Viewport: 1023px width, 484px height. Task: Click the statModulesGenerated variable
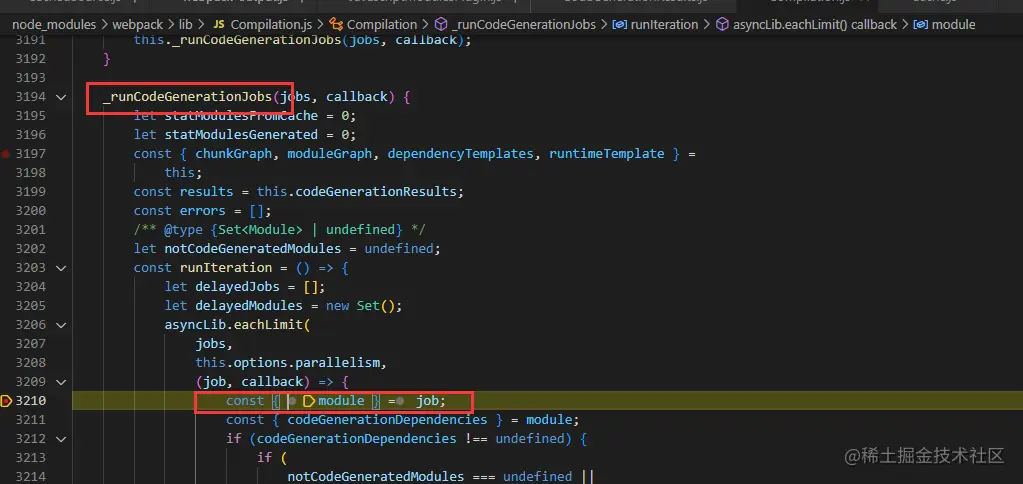pos(241,135)
